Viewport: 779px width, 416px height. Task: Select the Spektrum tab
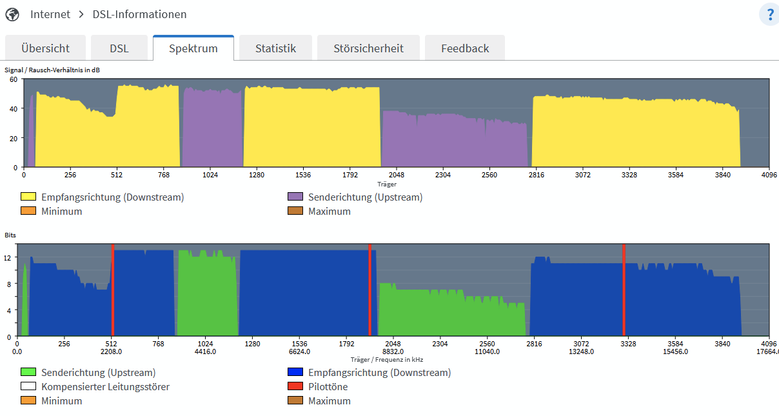(x=193, y=48)
